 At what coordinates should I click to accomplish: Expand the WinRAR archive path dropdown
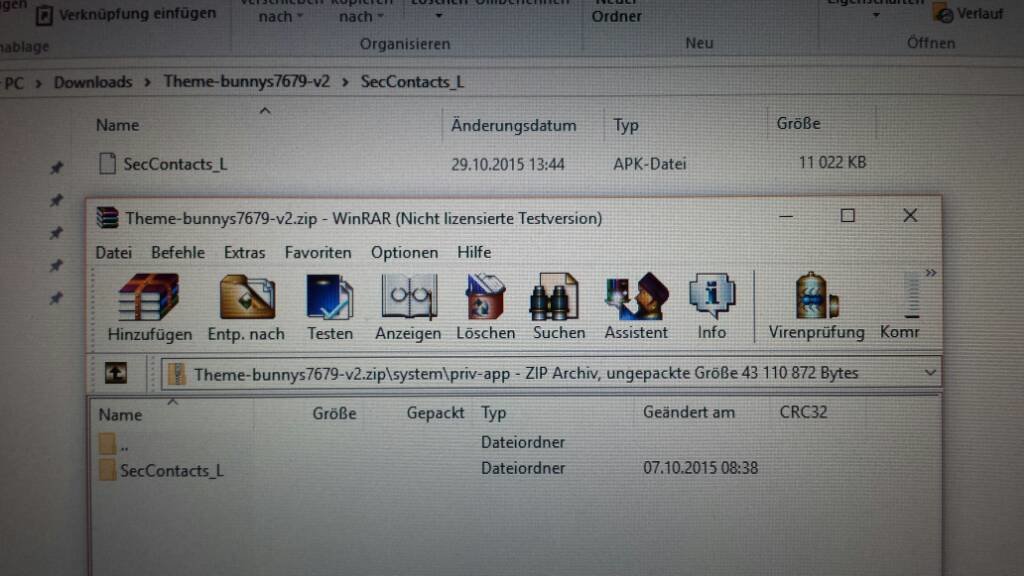(x=930, y=373)
